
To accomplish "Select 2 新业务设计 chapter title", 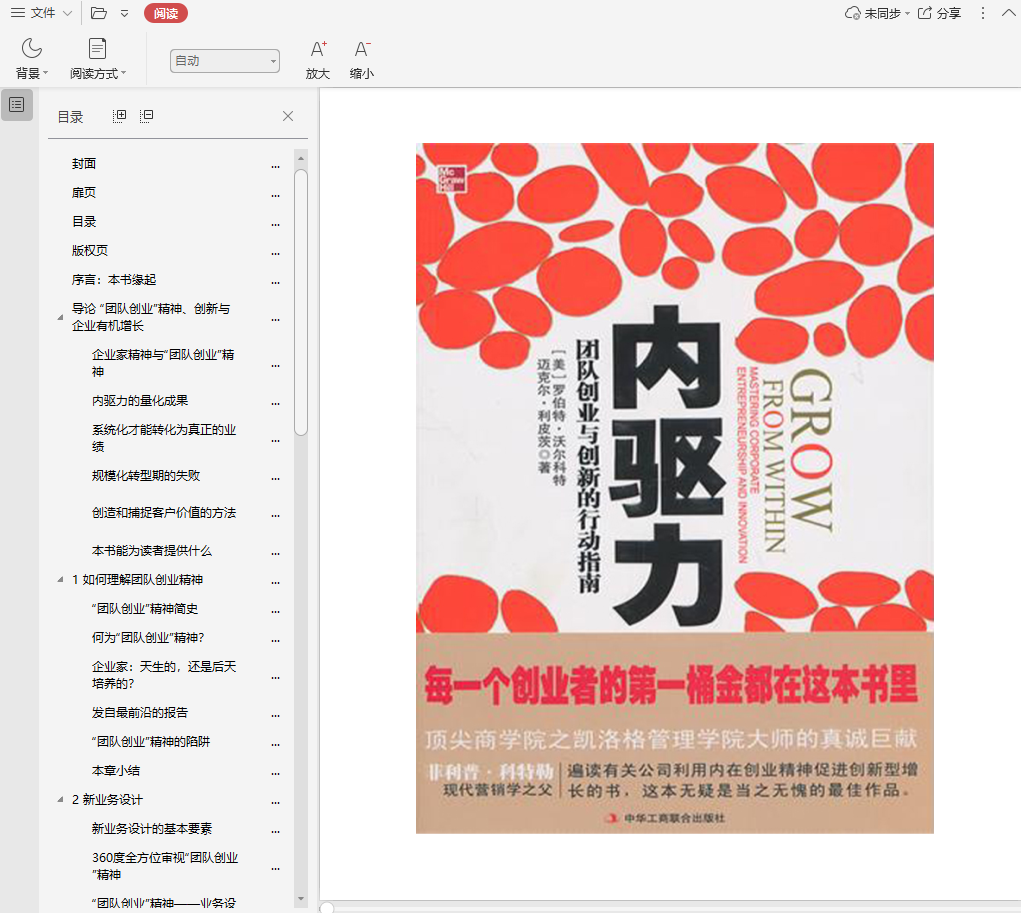I will (107, 799).
